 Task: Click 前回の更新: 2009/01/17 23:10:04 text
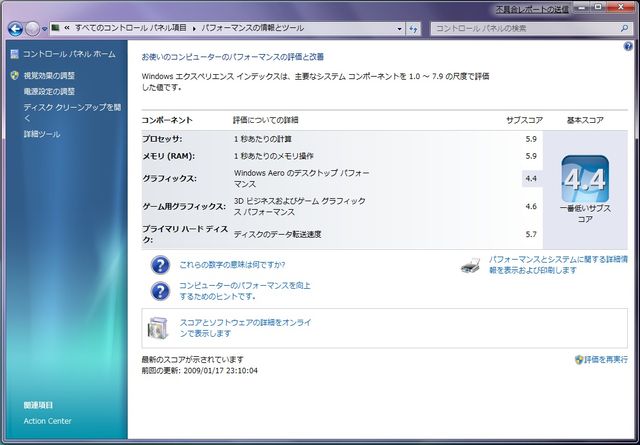point(200,371)
